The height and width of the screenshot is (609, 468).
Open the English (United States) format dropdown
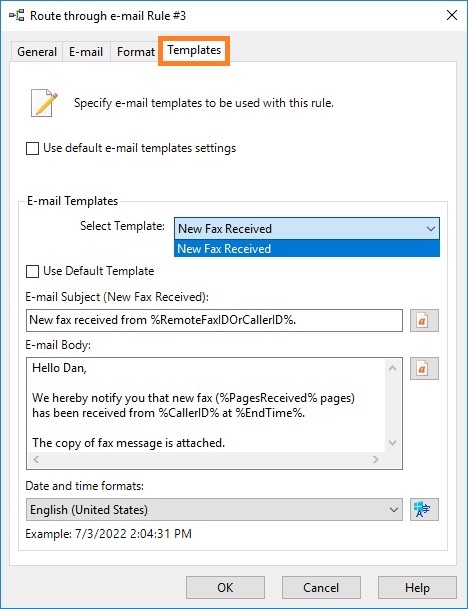tap(214, 510)
